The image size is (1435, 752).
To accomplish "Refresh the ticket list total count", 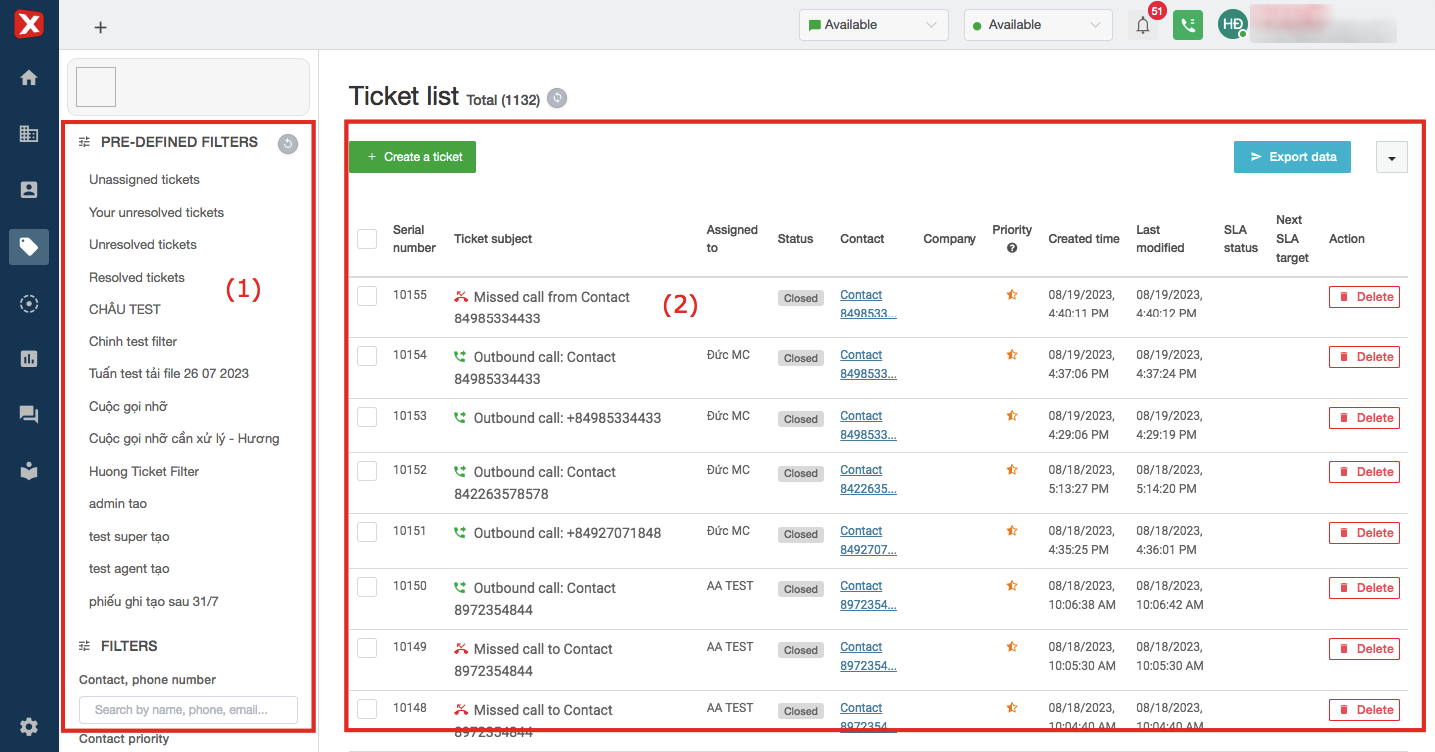I will click(557, 98).
